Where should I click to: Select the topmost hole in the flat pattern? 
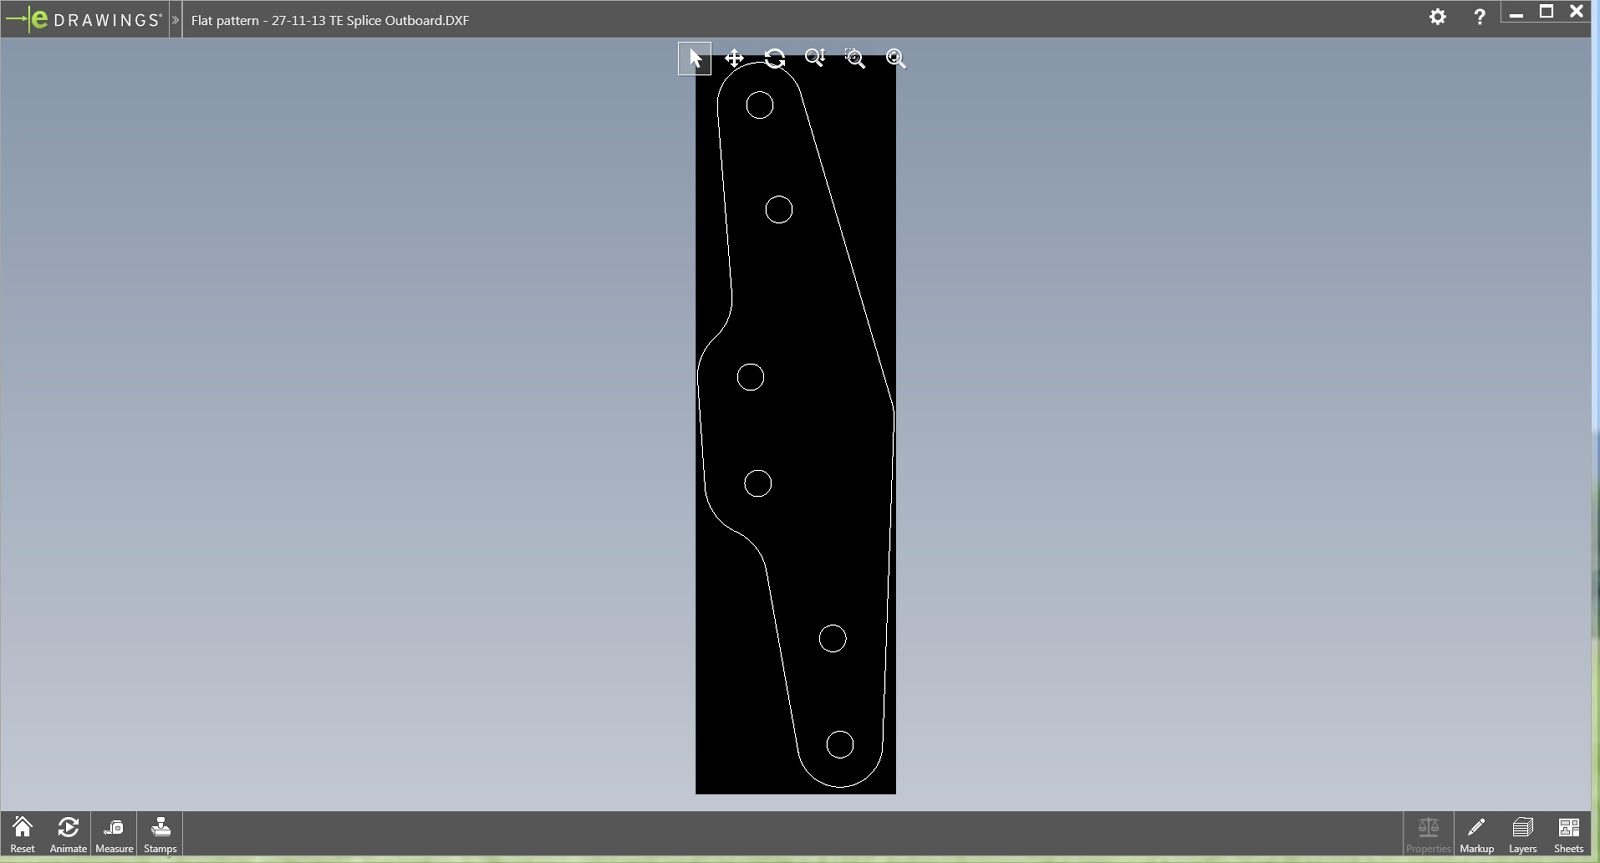[759, 105]
